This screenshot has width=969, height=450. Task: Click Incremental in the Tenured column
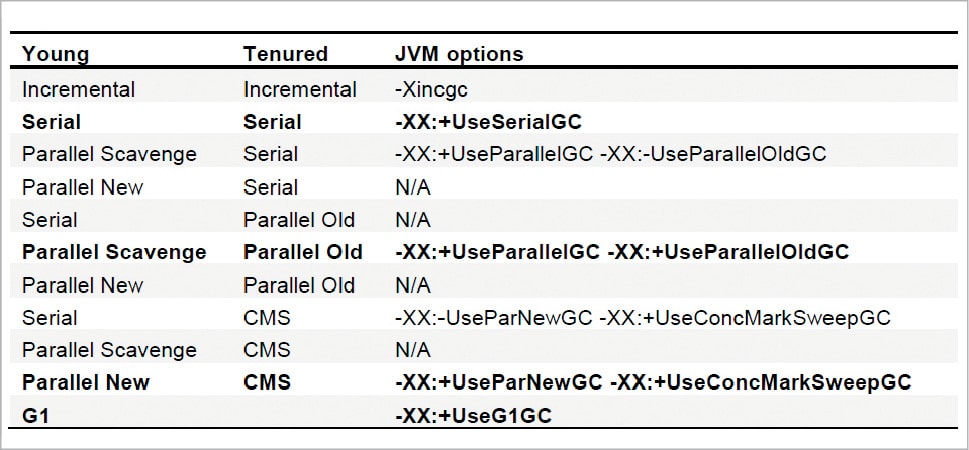point(300,89)
